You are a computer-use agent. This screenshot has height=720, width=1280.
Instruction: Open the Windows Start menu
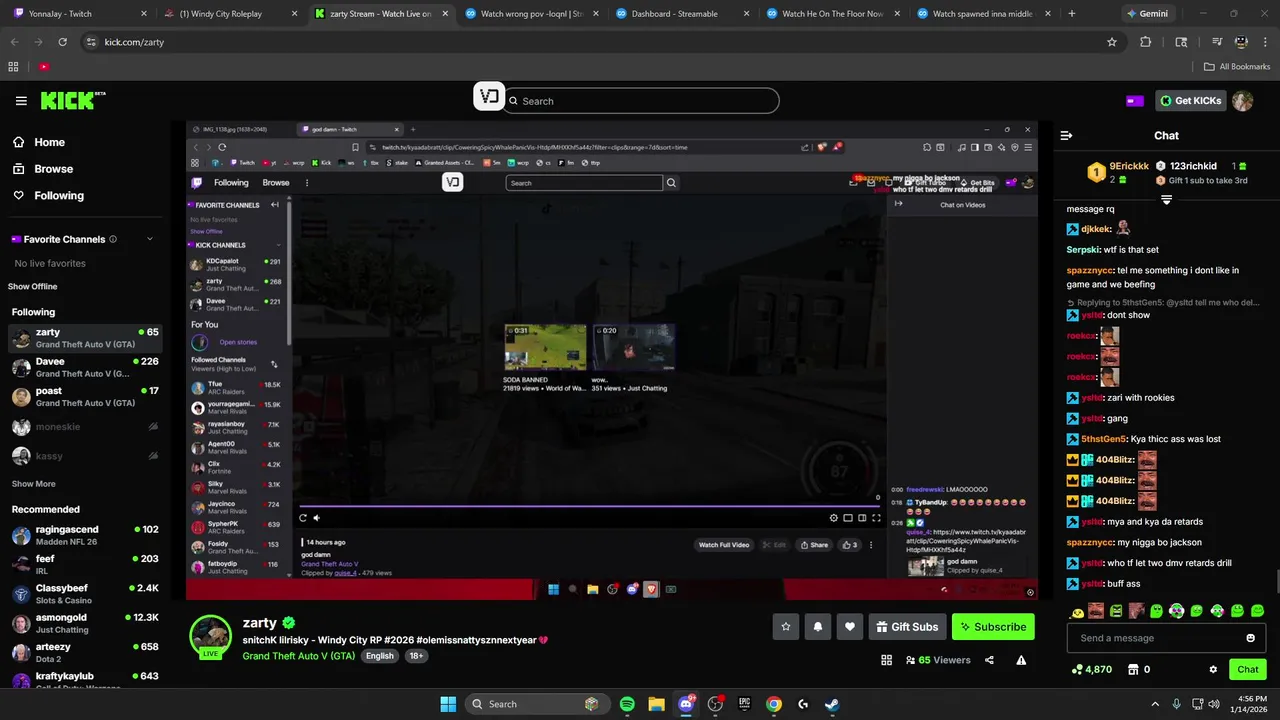[x=448, y=704]
